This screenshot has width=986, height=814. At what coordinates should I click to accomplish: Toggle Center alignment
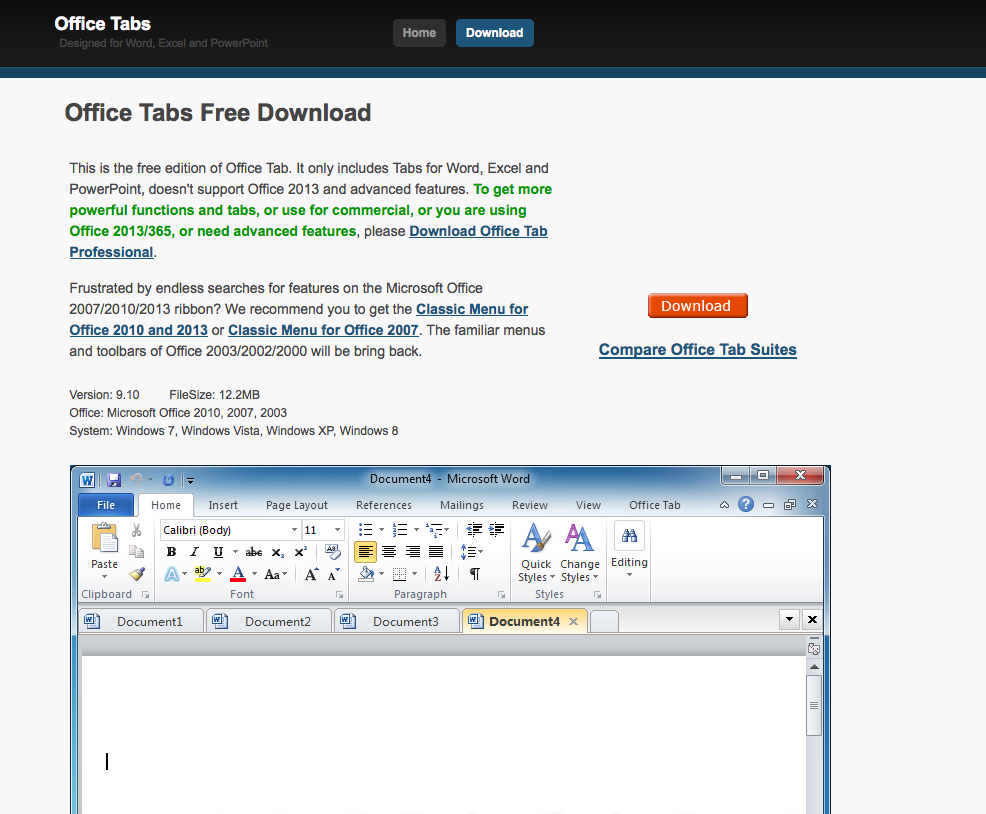tap(389, 552)
